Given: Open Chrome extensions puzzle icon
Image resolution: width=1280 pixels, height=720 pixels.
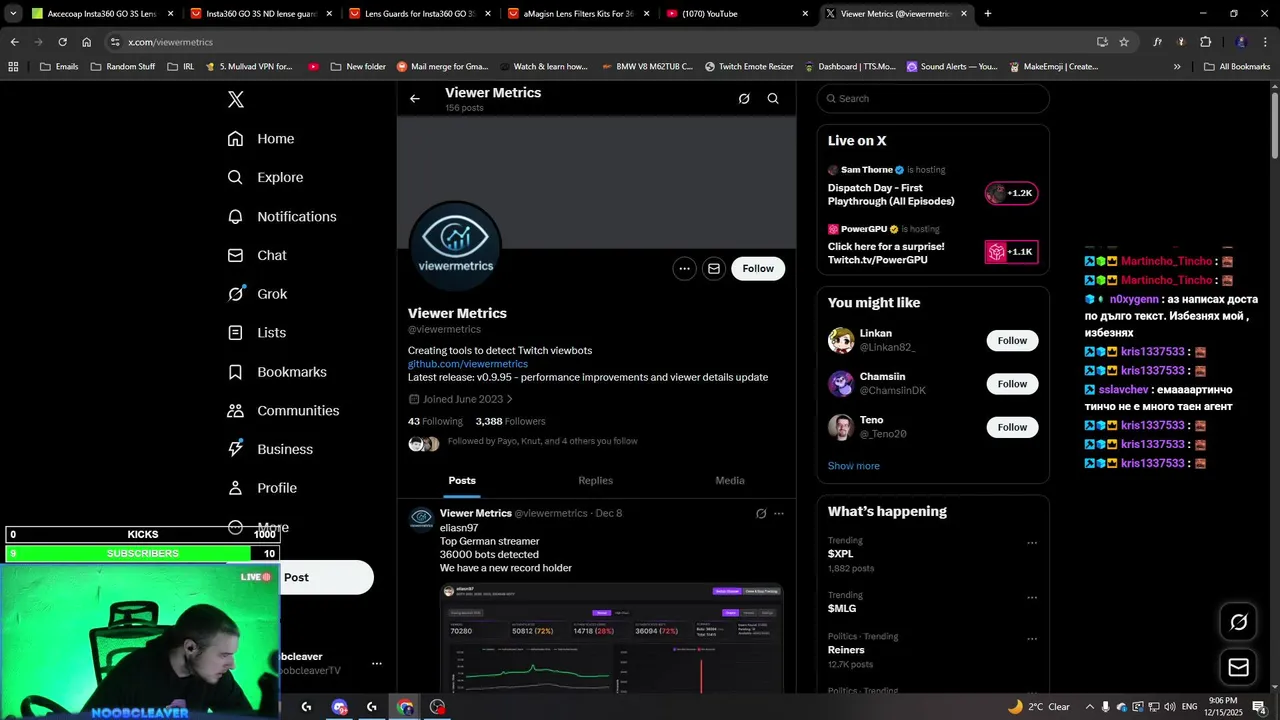Looking at the screenshot, I should pos(1205,42).
